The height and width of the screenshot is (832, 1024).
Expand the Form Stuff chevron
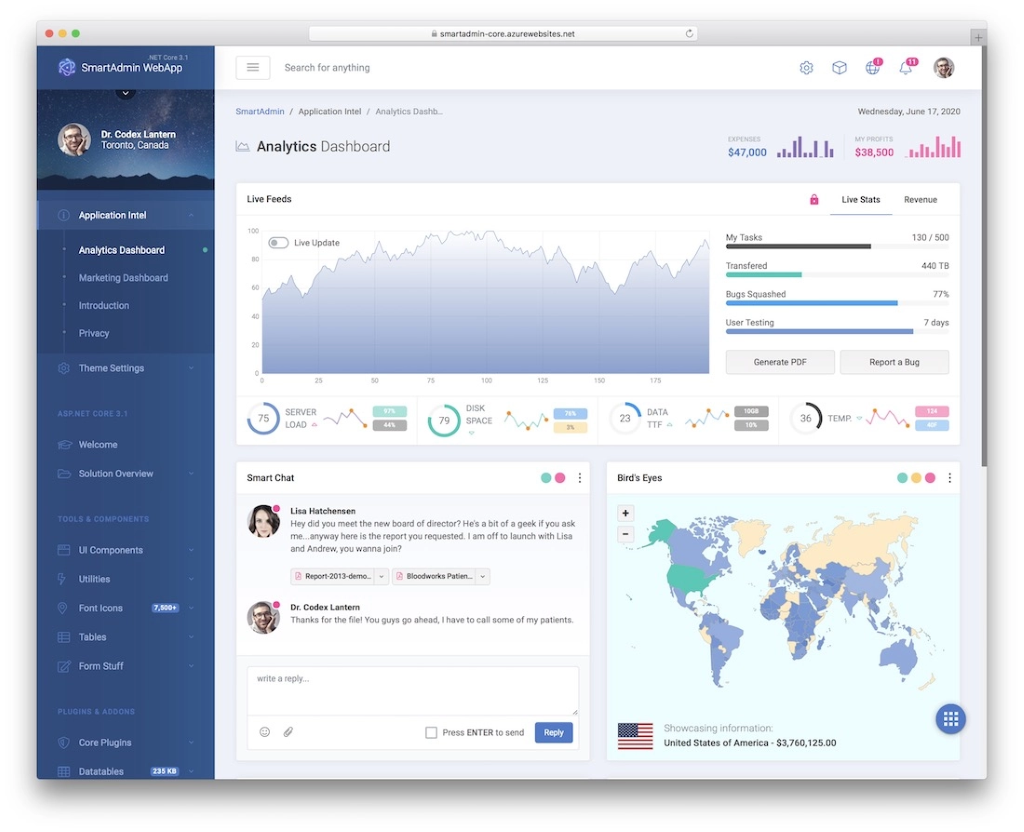pos(191,666)
